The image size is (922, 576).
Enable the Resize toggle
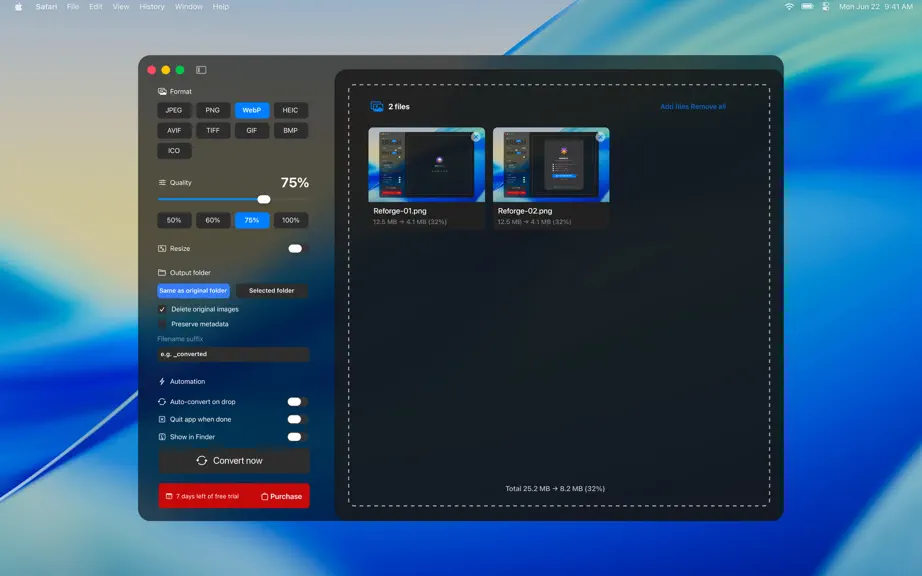tap(297, 249)
